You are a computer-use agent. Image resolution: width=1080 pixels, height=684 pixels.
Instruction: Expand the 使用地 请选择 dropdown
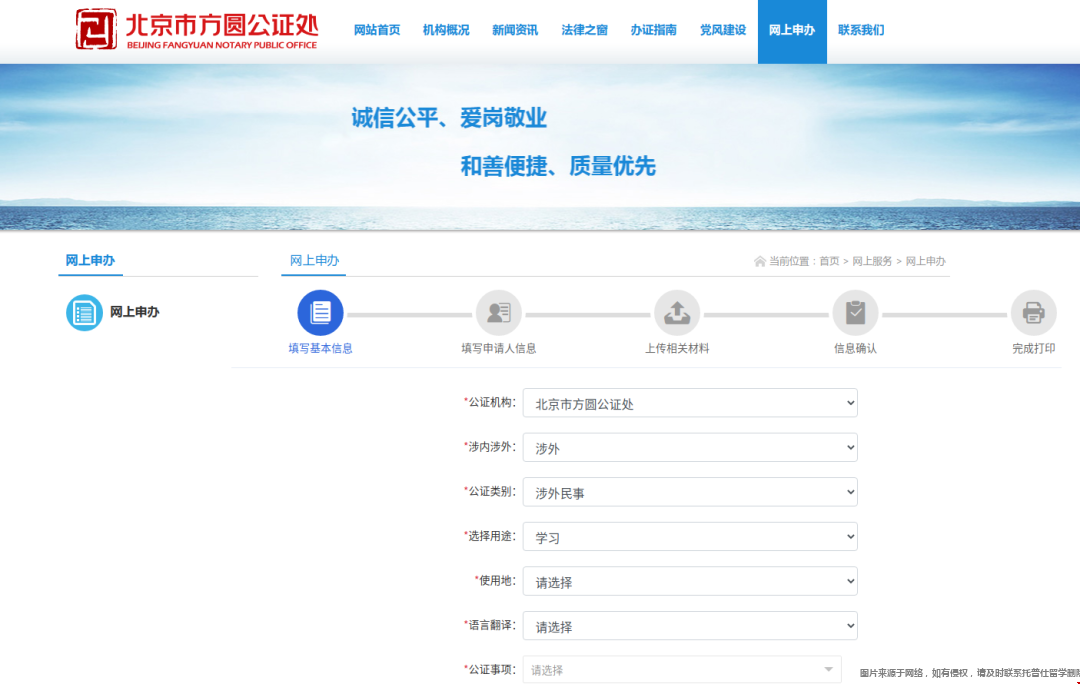pyautogui.click(x=690, y=581)
